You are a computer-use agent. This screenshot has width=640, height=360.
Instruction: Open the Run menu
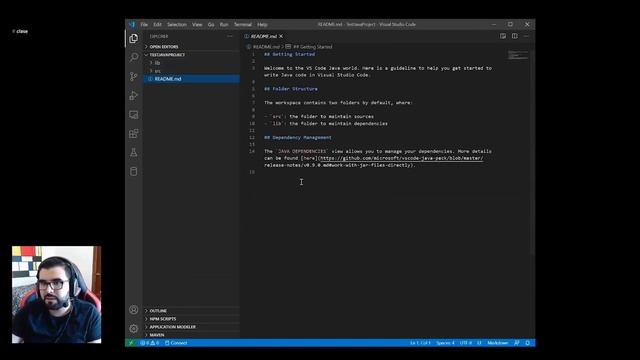pyautogui.click(x=224, y=24)
